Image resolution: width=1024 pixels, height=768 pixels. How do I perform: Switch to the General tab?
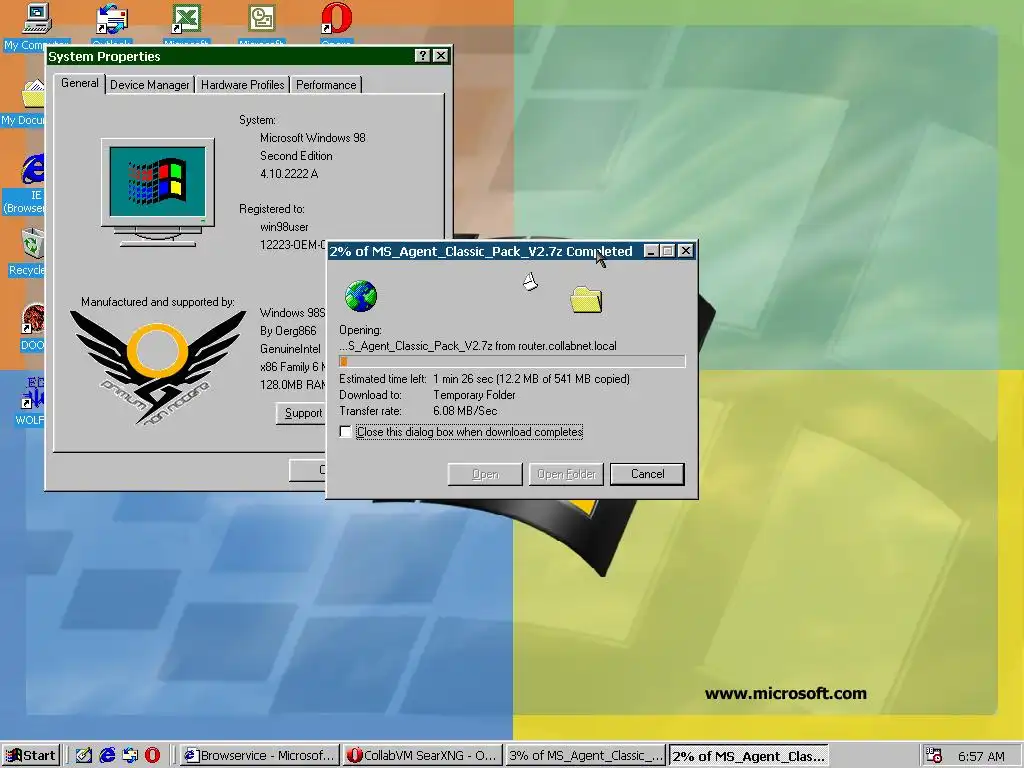point(80,83)
